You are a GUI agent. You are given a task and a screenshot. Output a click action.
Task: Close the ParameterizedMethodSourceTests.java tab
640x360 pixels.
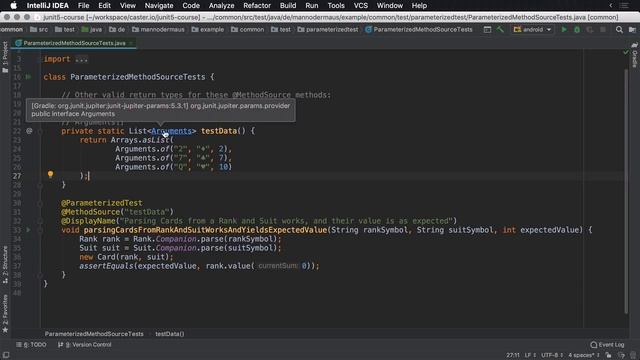tap(131, 43)
